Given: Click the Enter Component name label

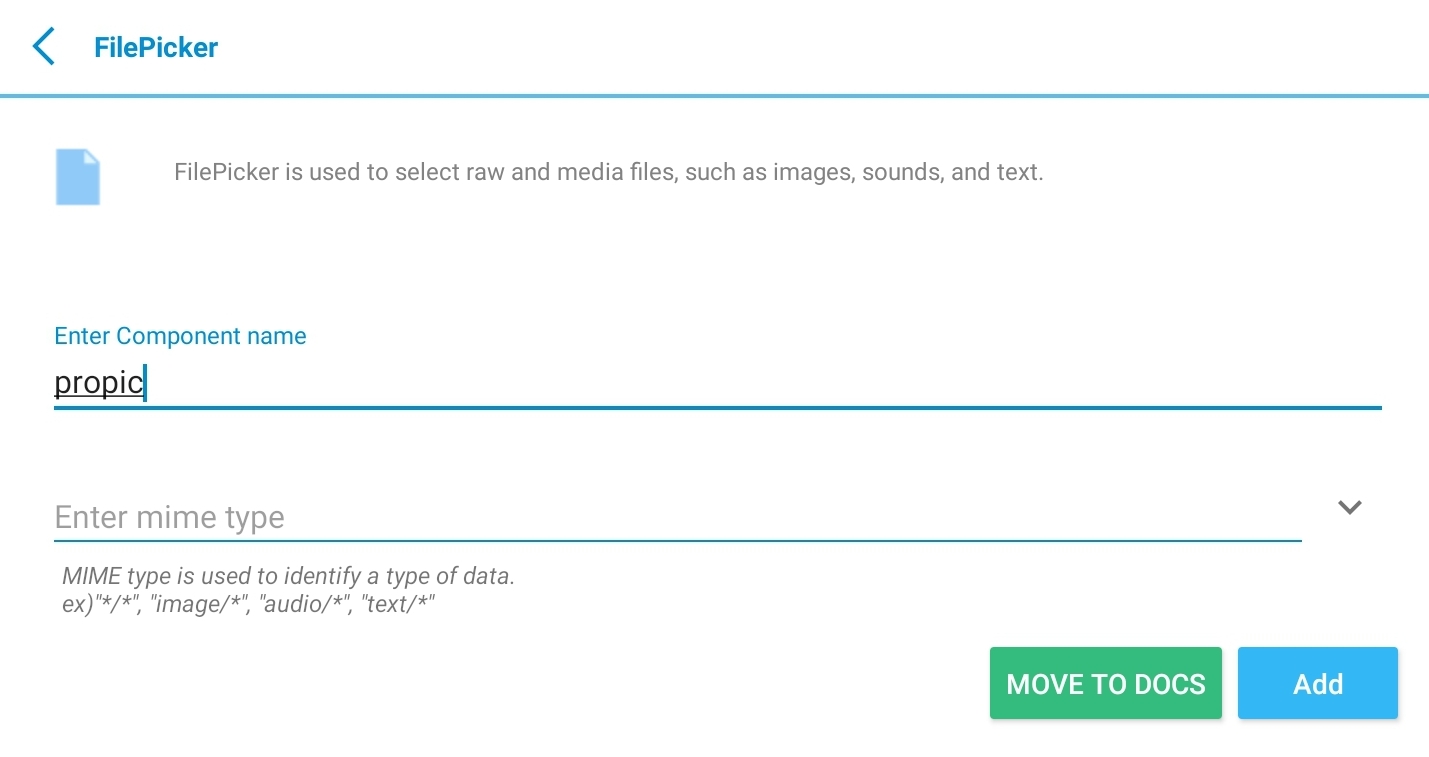Looking at the screenshot, I should tap(180, 336).
